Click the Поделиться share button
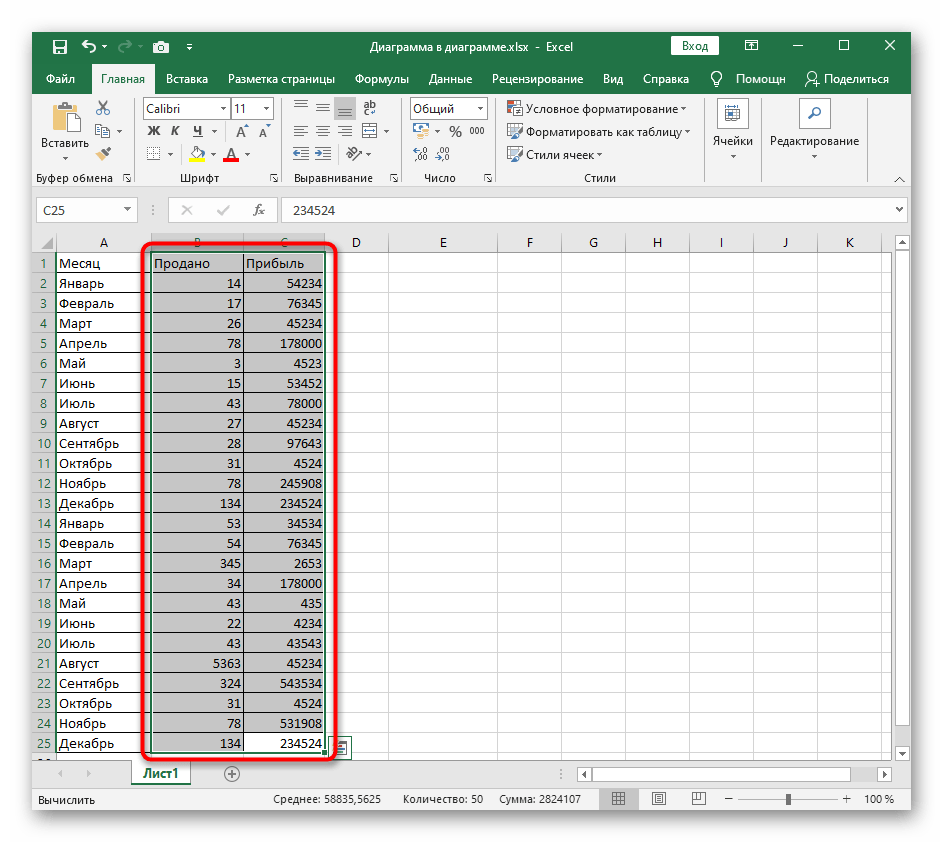943x842 pixels. [x=847, y=79]
